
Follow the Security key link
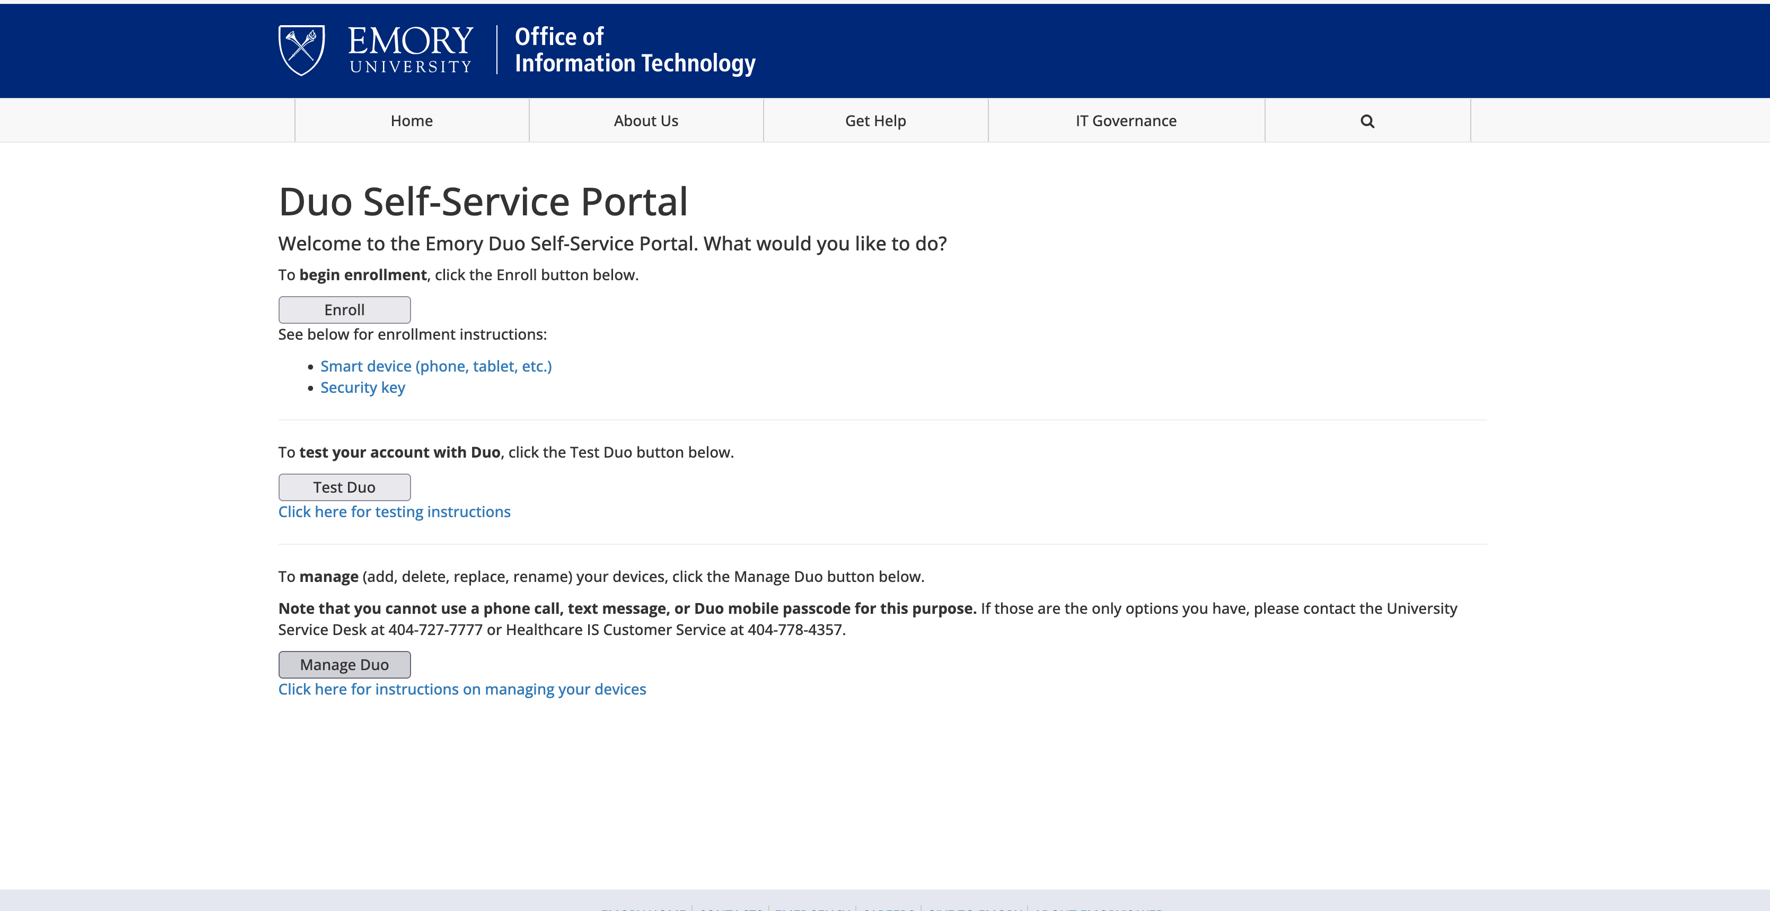[363, 388]
